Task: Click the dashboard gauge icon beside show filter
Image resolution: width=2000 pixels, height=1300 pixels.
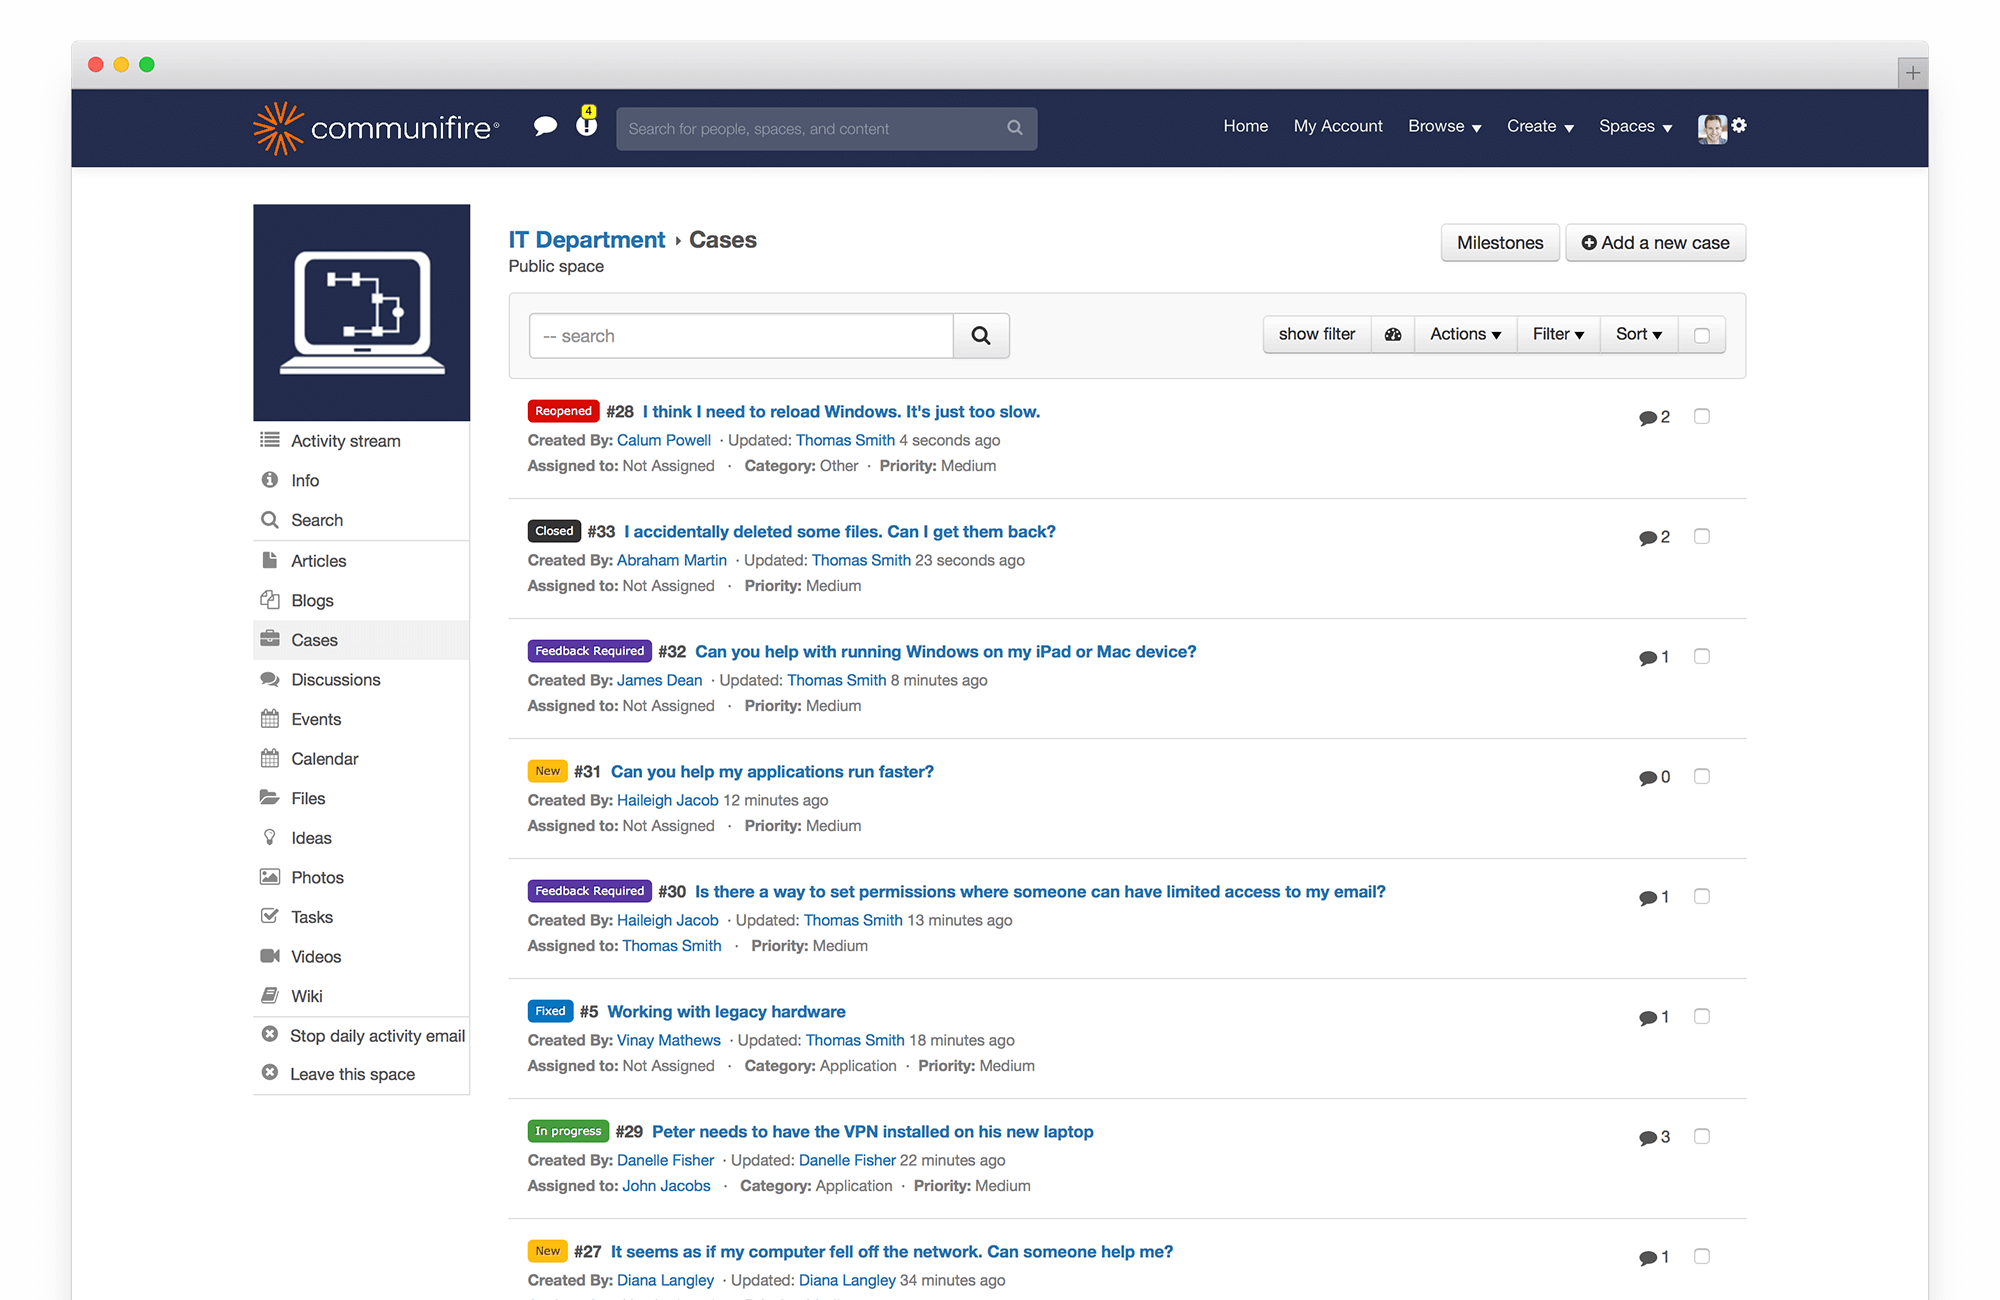Action: (1392, 334)
